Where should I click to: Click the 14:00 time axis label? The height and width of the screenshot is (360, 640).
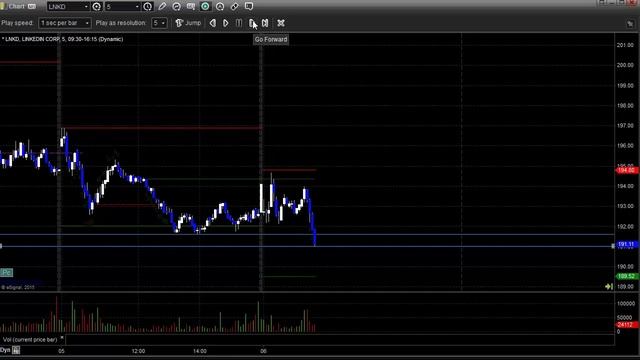[x=200, y=351]
